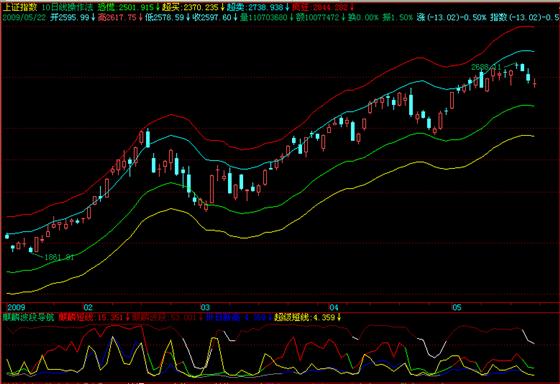
Task: Click the yellow 4.359 sub-indicator value
Action: (x=324, y=317)
